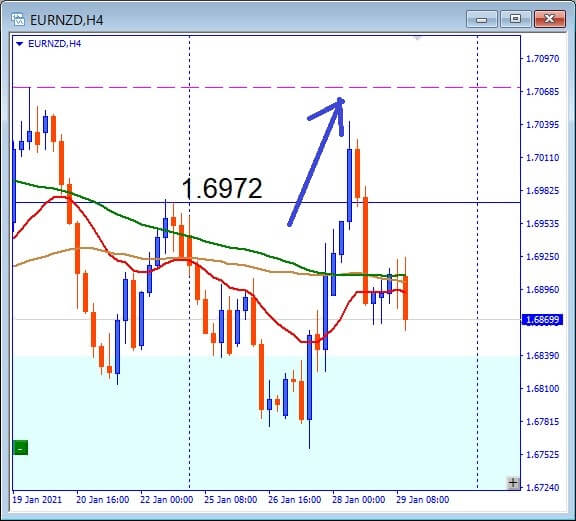The height and width of the screenshot is (521, 576).
Task: Click the 1.67240 price scale value
Action: click(542, 488)
